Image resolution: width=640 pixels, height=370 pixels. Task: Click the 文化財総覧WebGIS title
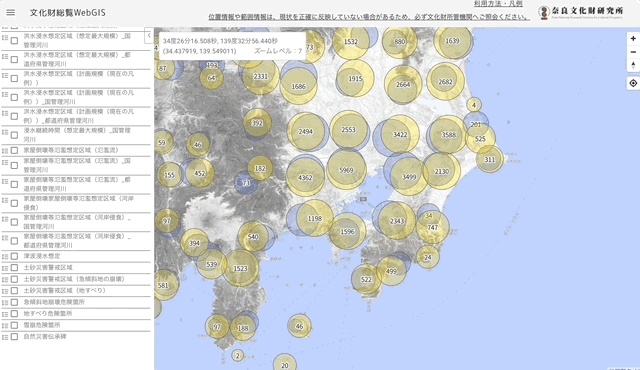67,13
